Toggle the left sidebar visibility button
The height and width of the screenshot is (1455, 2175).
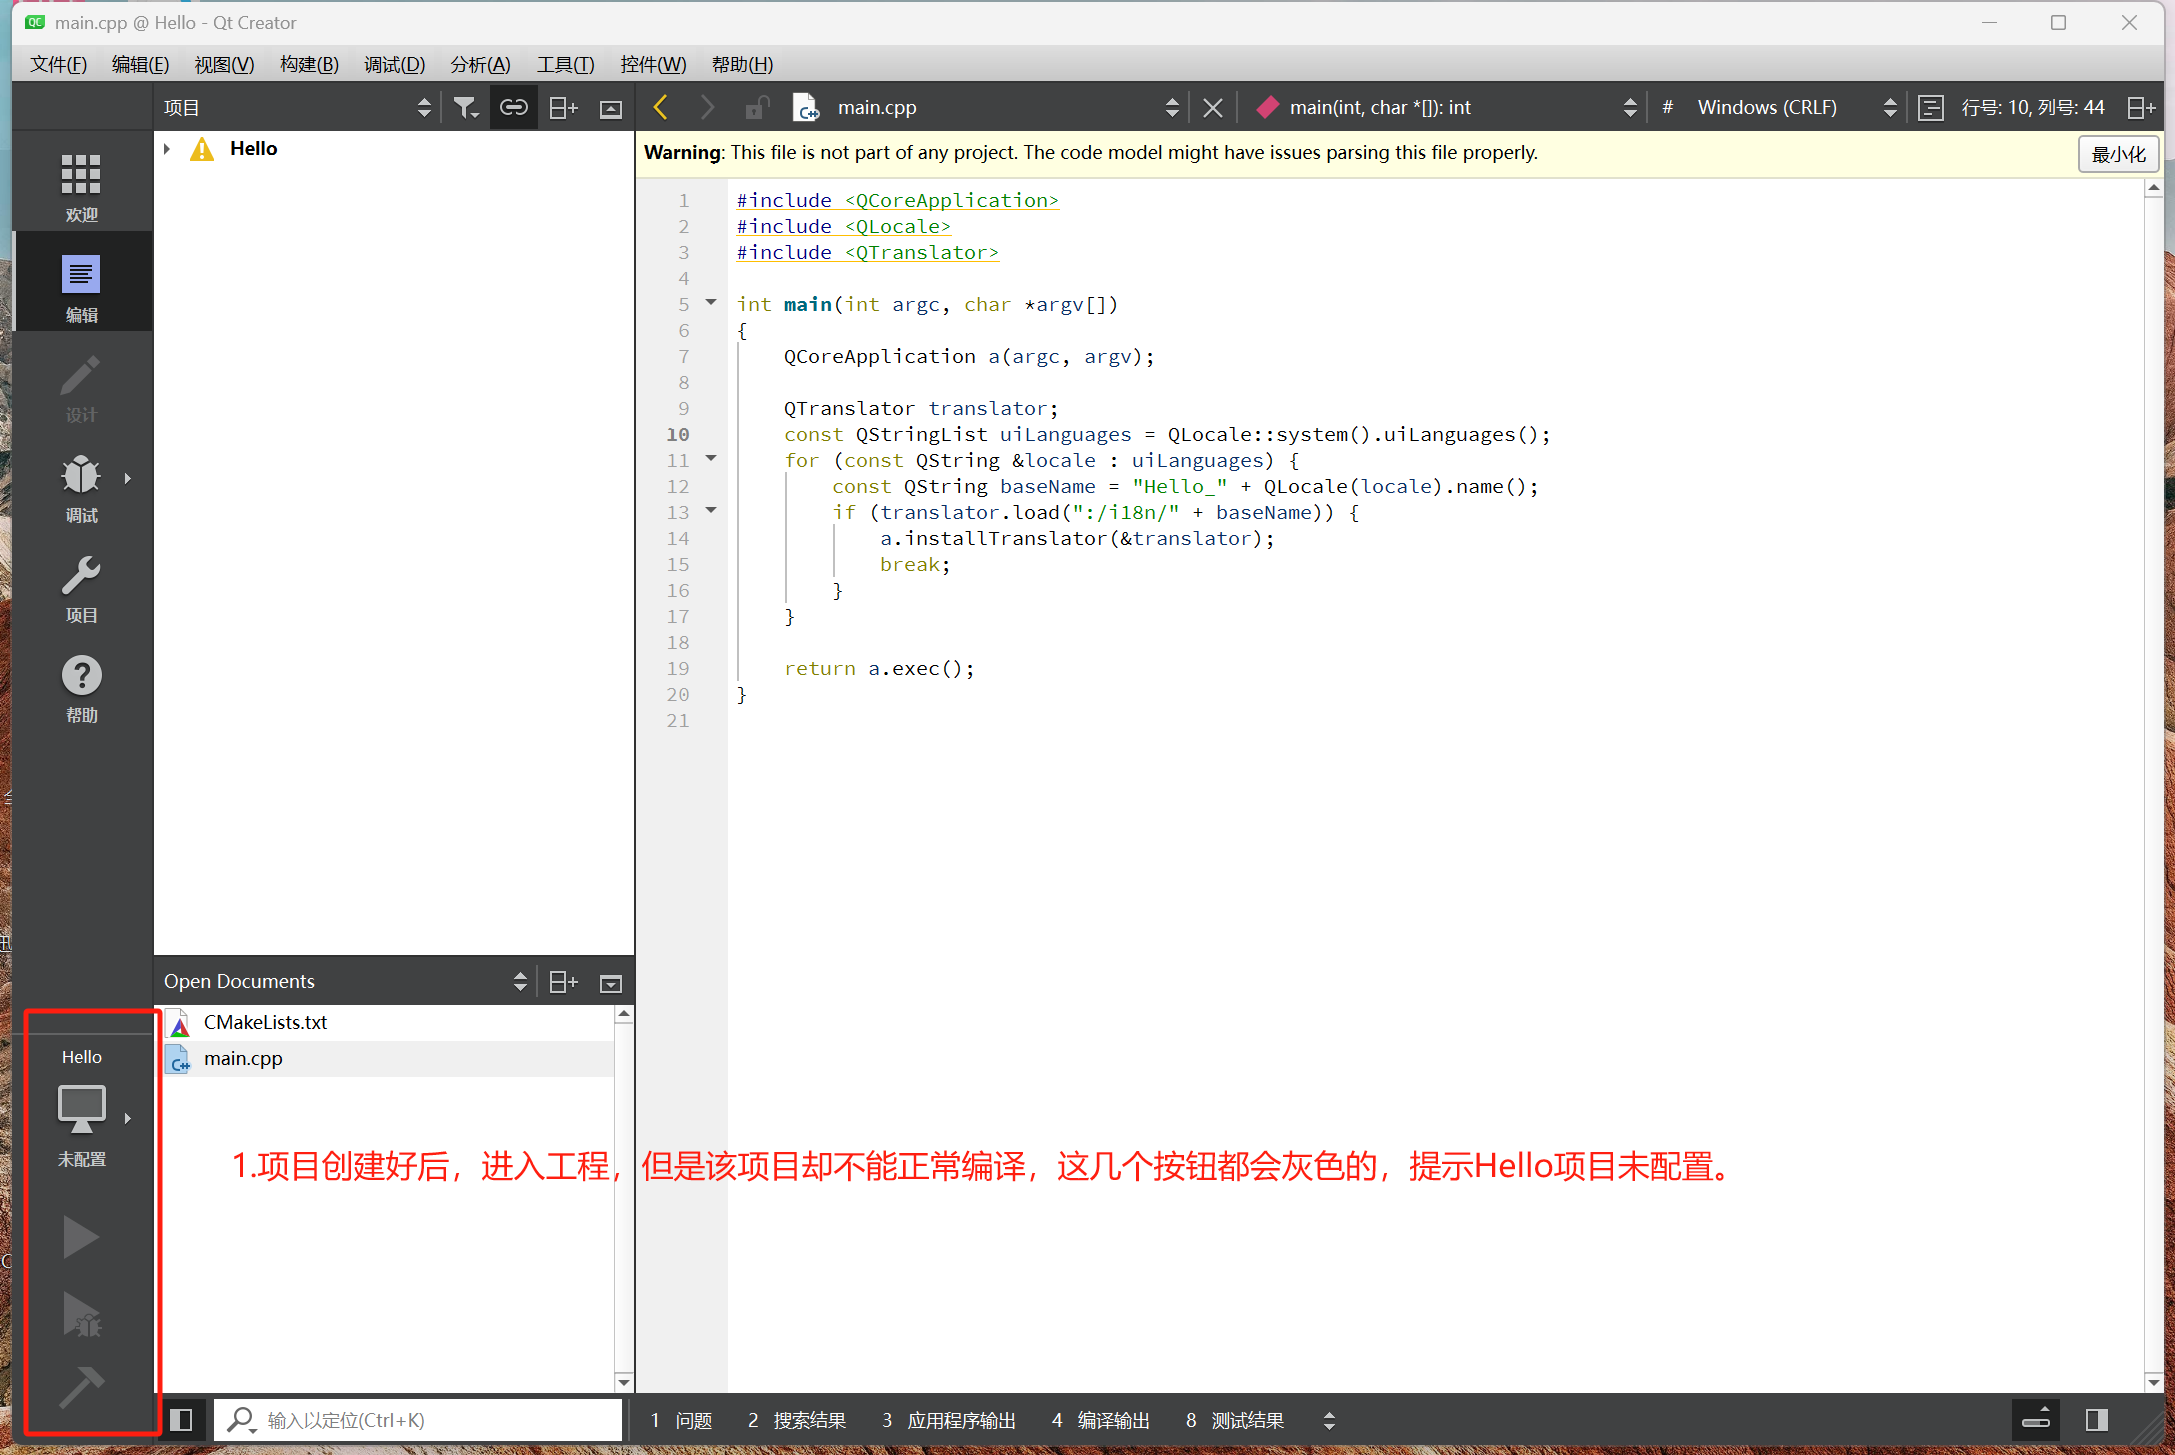(x=182, y=1419)
